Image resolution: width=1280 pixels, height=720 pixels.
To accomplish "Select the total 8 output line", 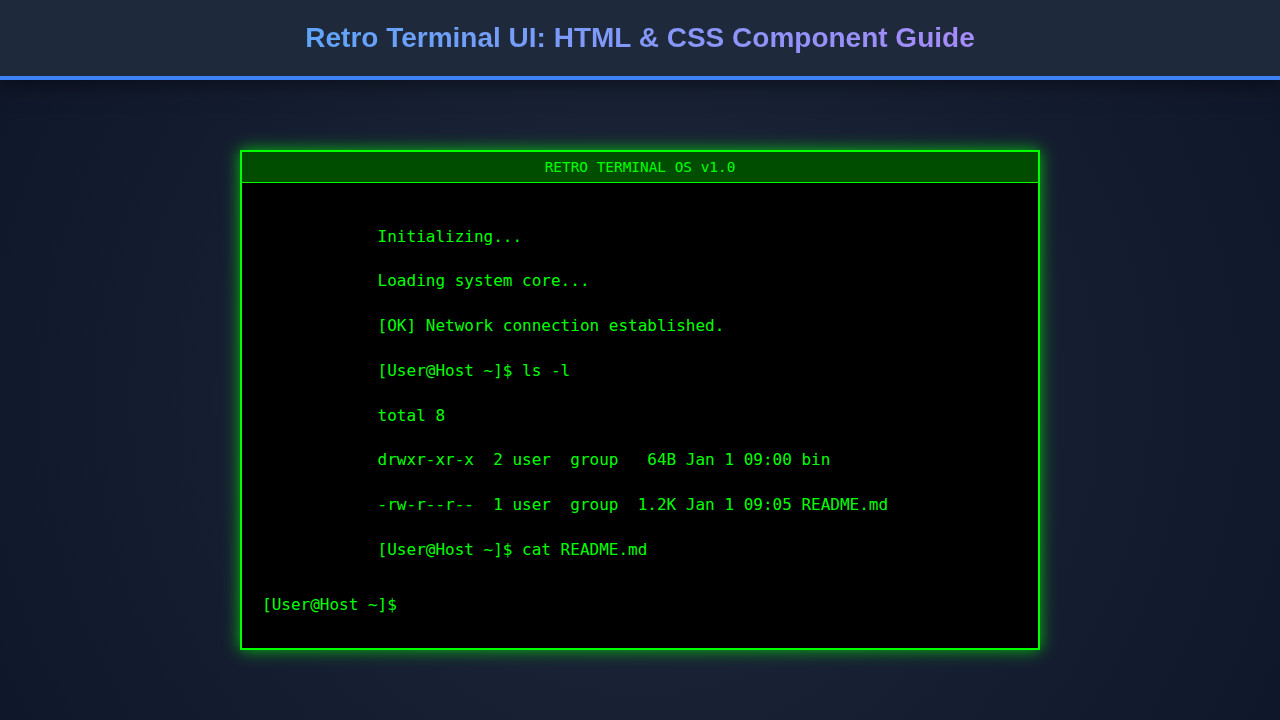I will coord(411,415).
